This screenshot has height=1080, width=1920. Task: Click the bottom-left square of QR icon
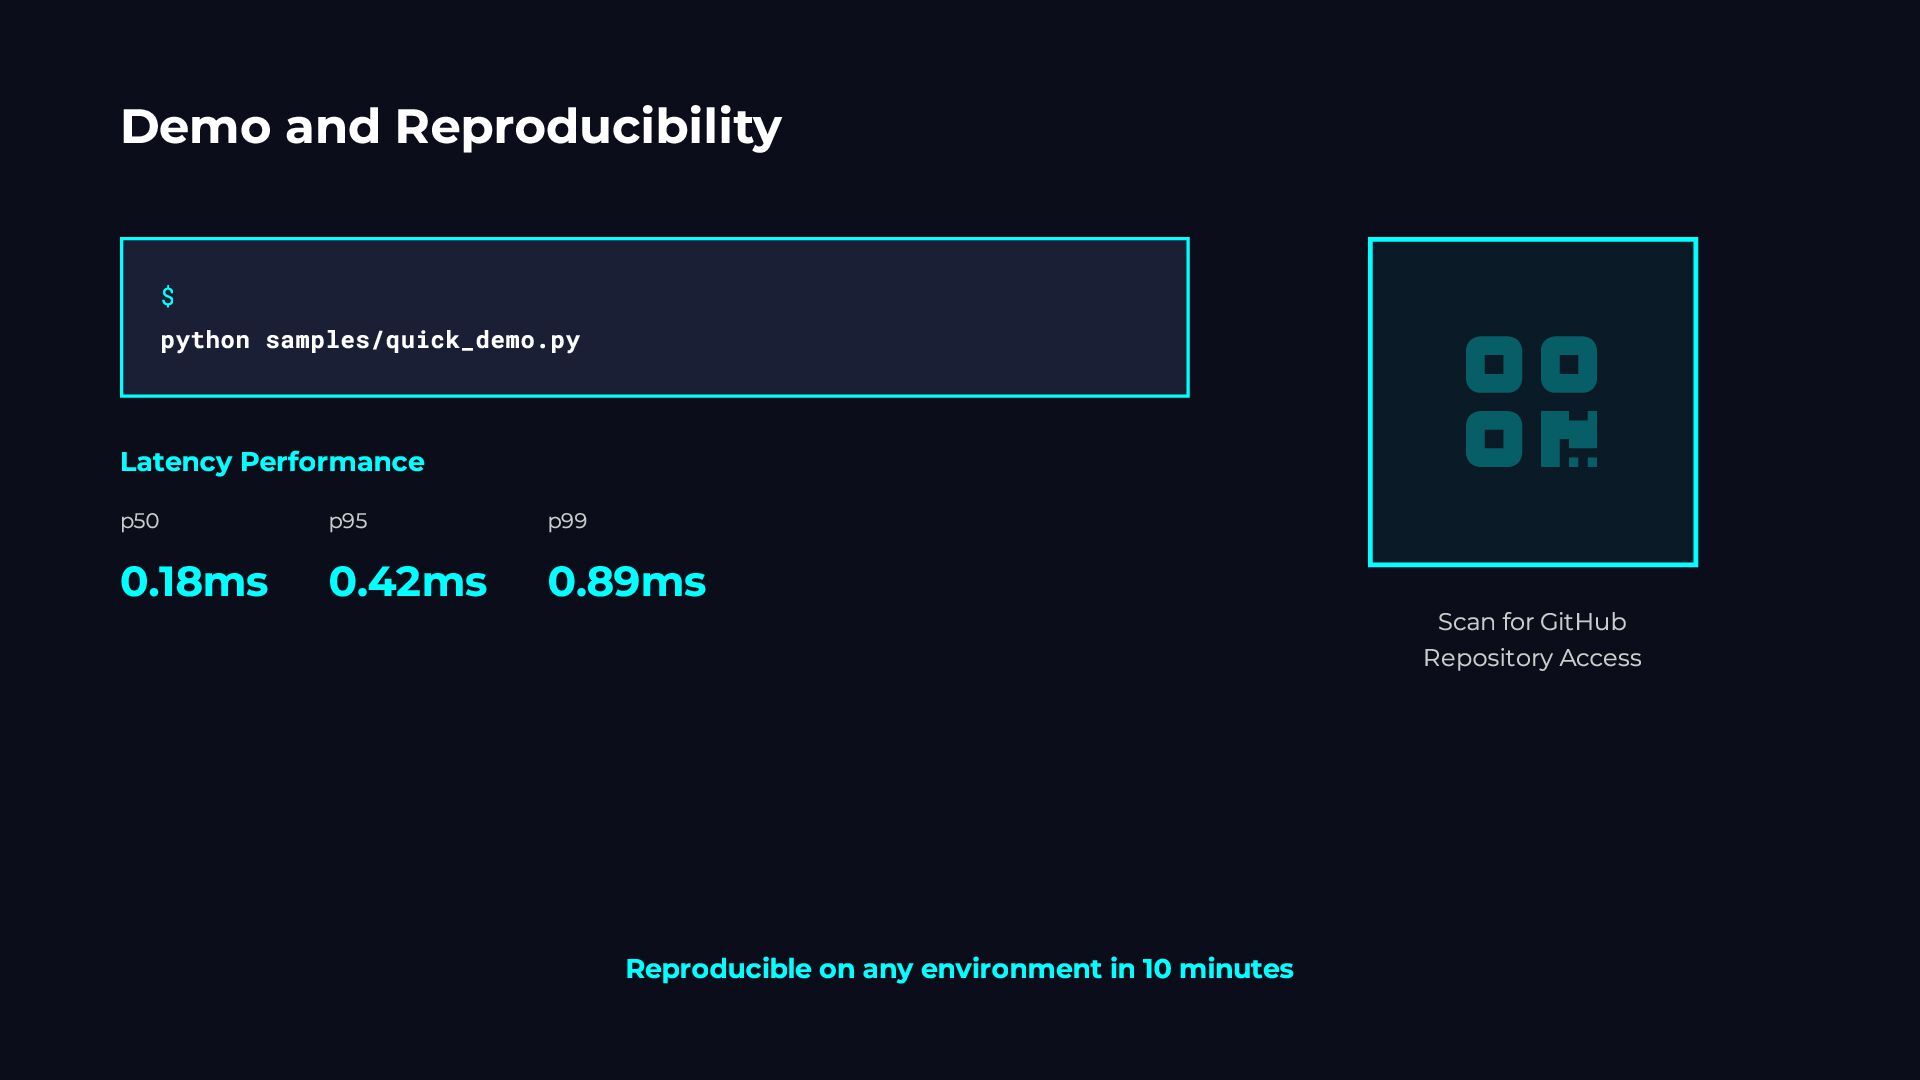(x=1494, y=439)
